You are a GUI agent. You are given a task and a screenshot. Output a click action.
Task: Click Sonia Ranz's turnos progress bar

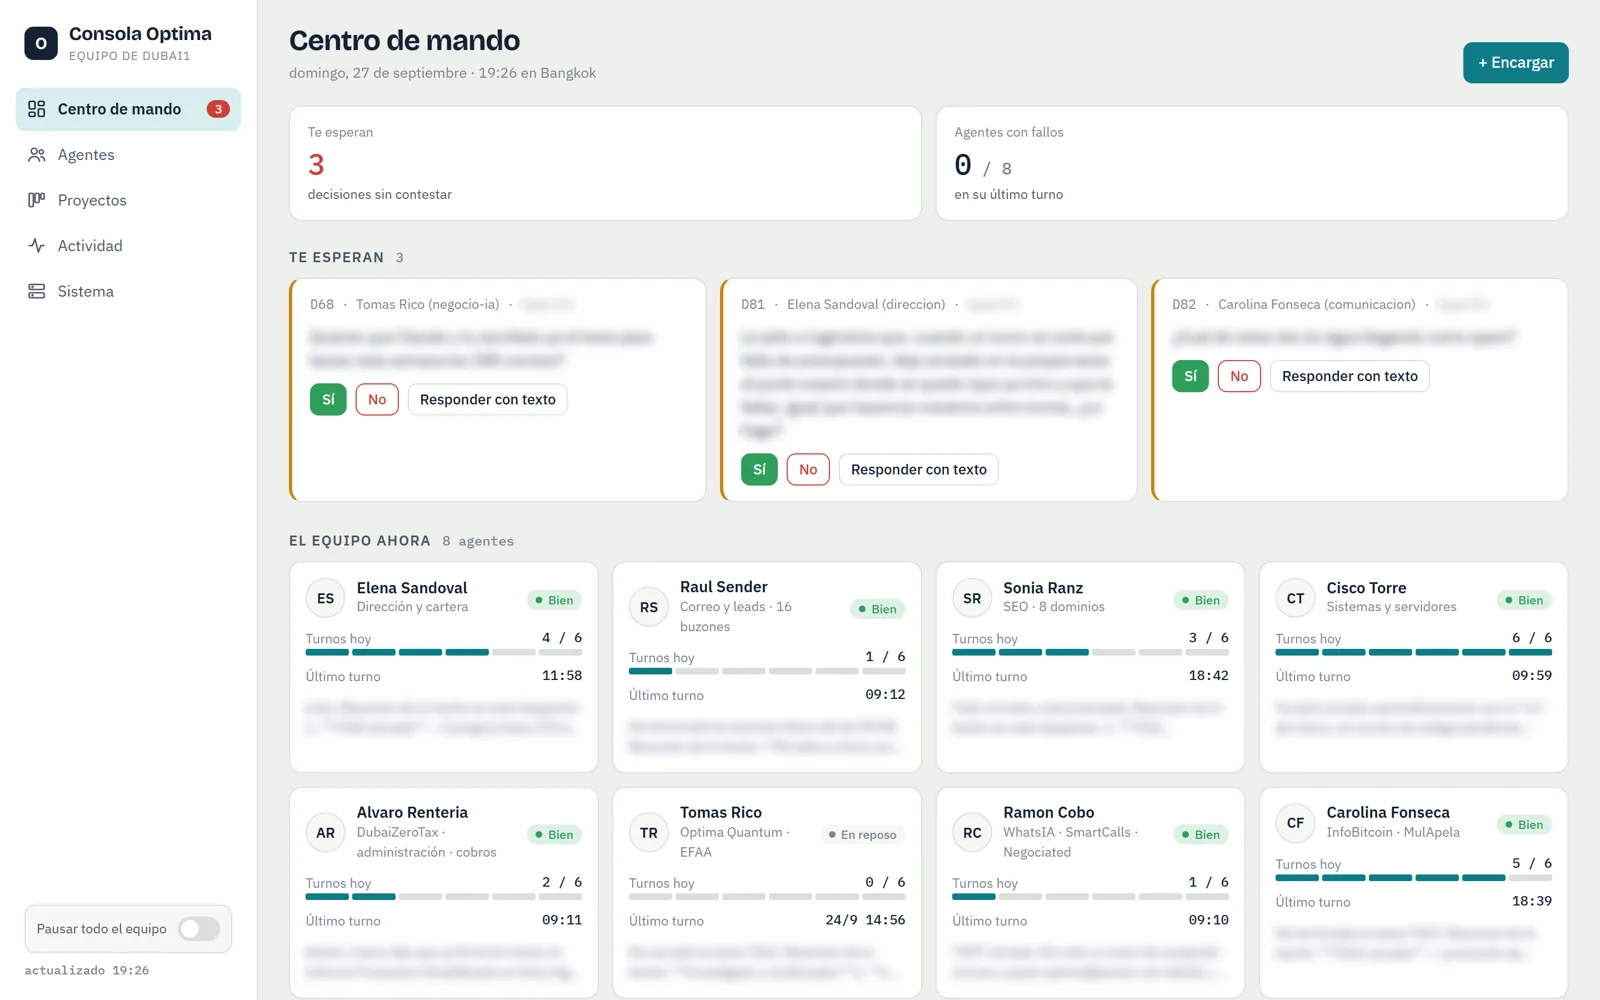1090,652
